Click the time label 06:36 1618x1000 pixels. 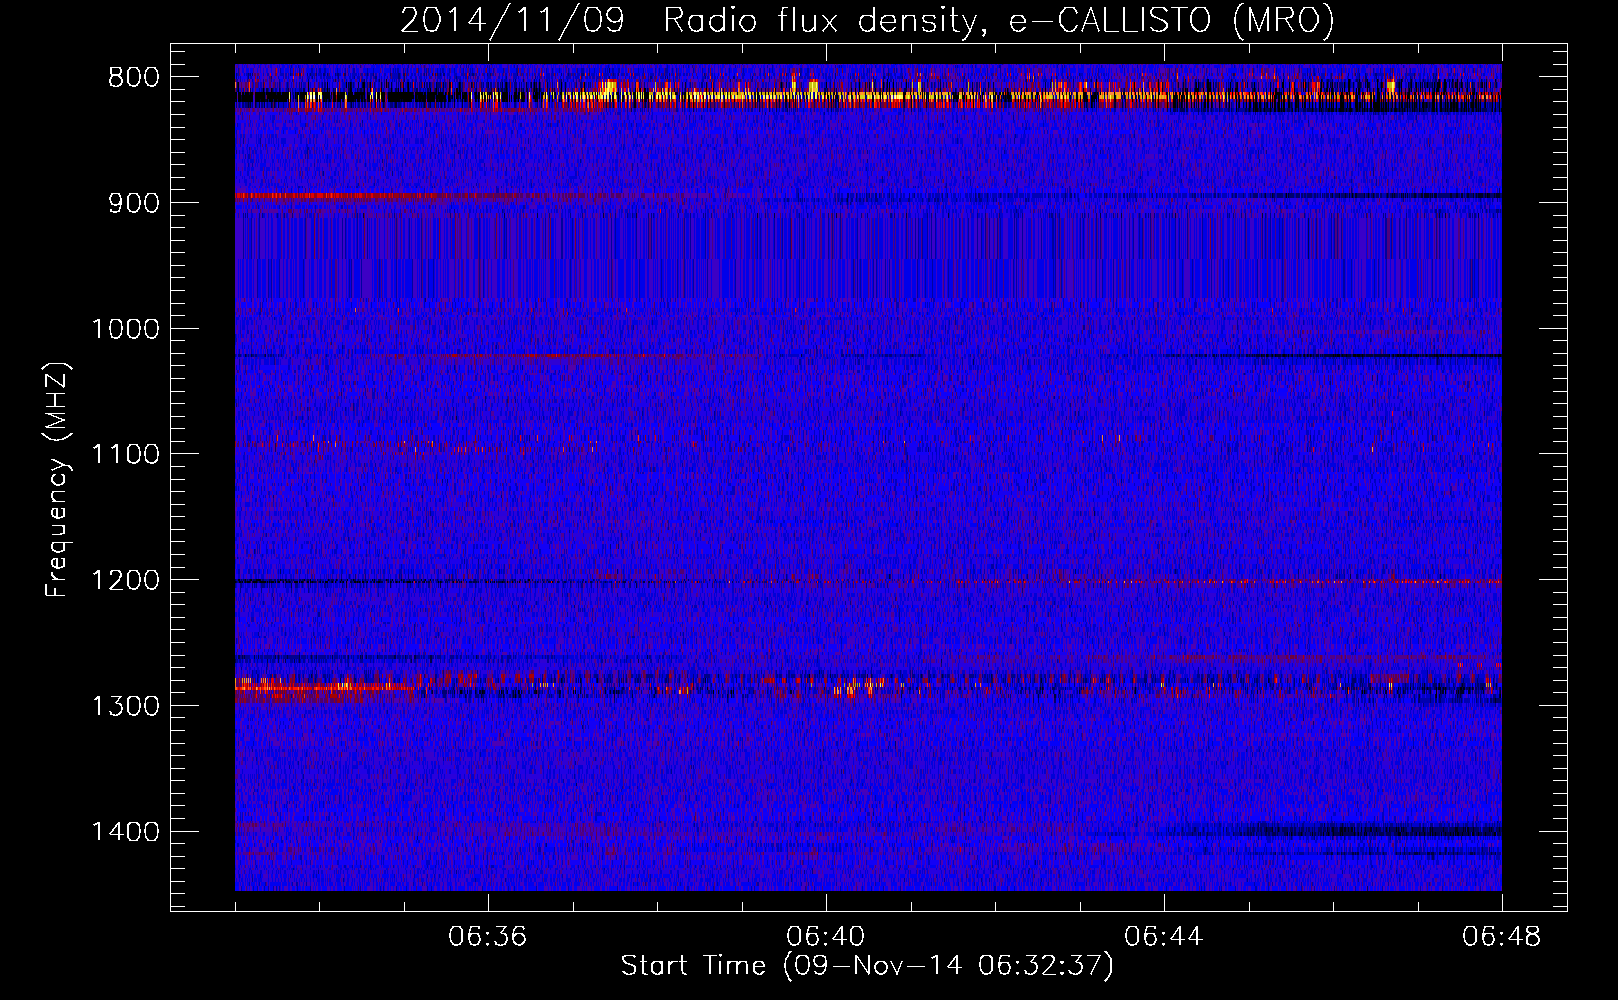(x=487, y=937)
